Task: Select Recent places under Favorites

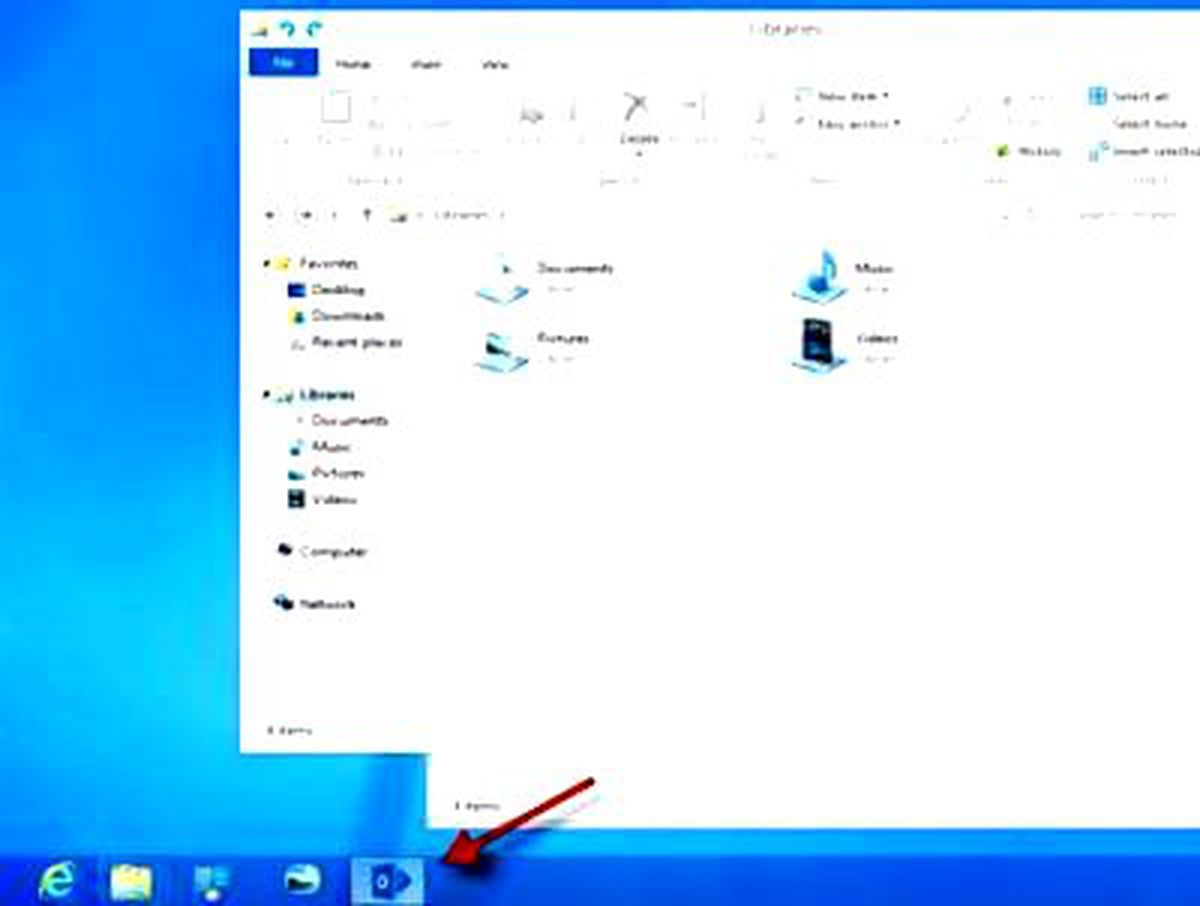Action: pyautogui.click(x=344, y=342)
